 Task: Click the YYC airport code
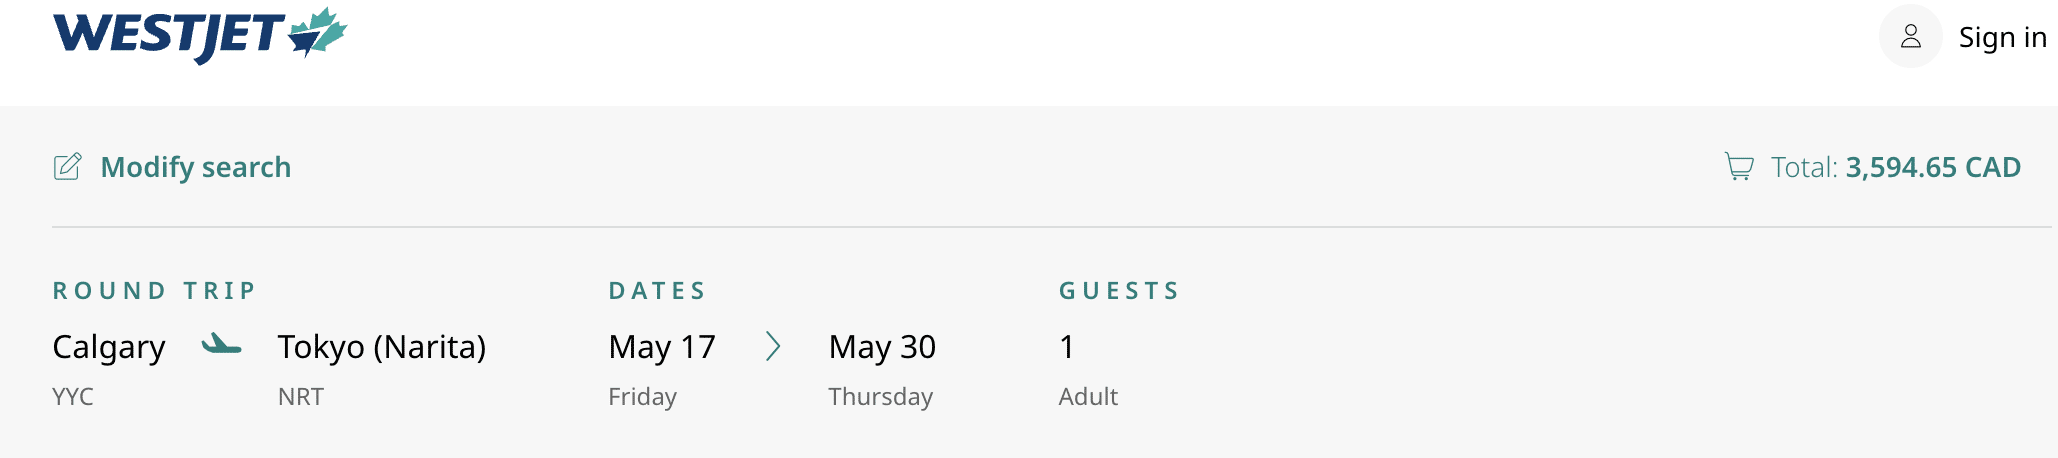[x=73, y=397]
